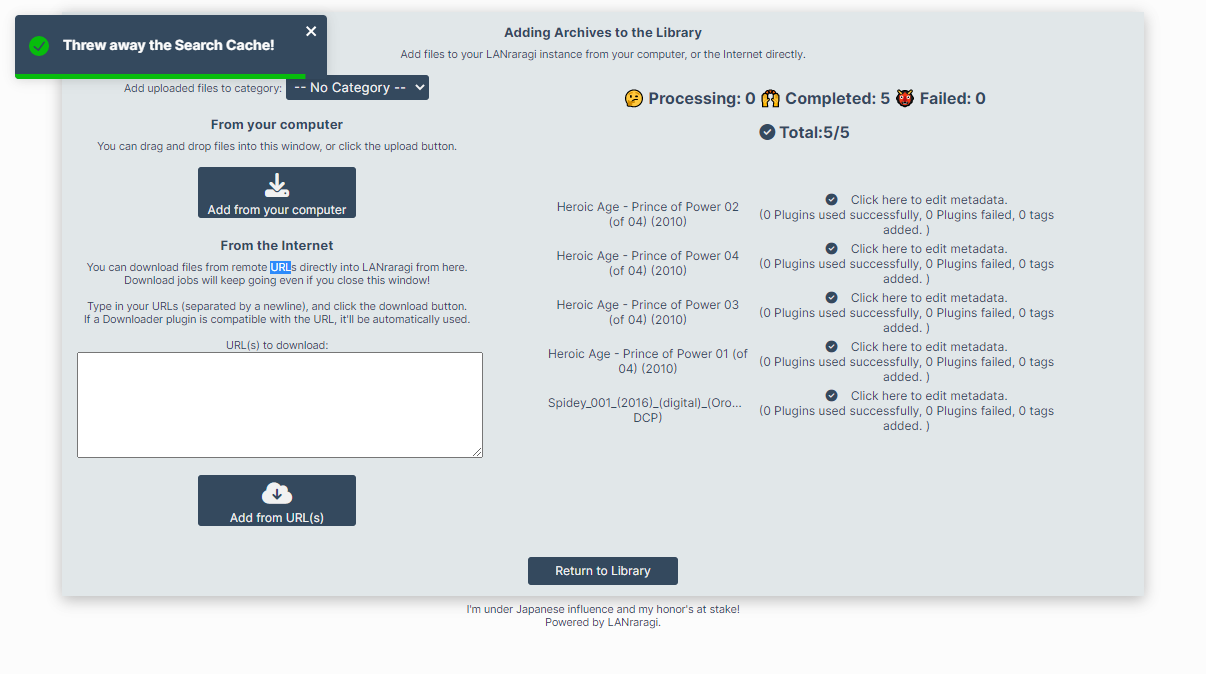Select 'Heroic Age - Prince of Power 04' file name

[648, 263]
